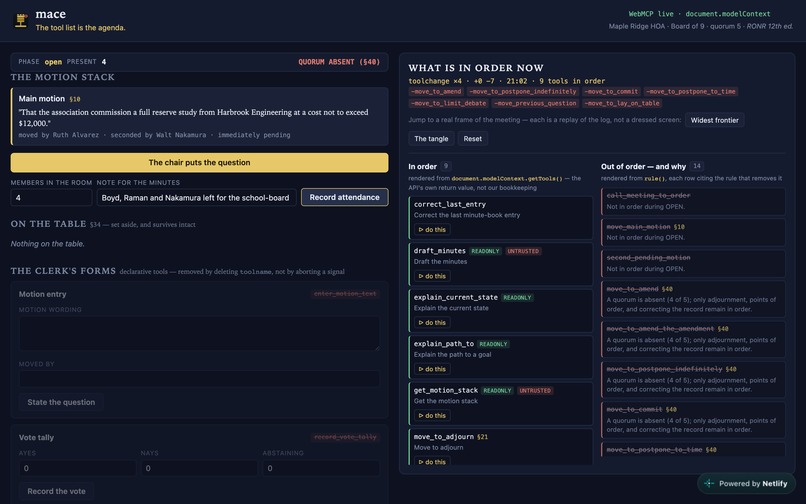Click the In order count badge 9
Image resolution: width=806 pixels, height=504 pixels.
pyautogui.click(x=446, y=166)
